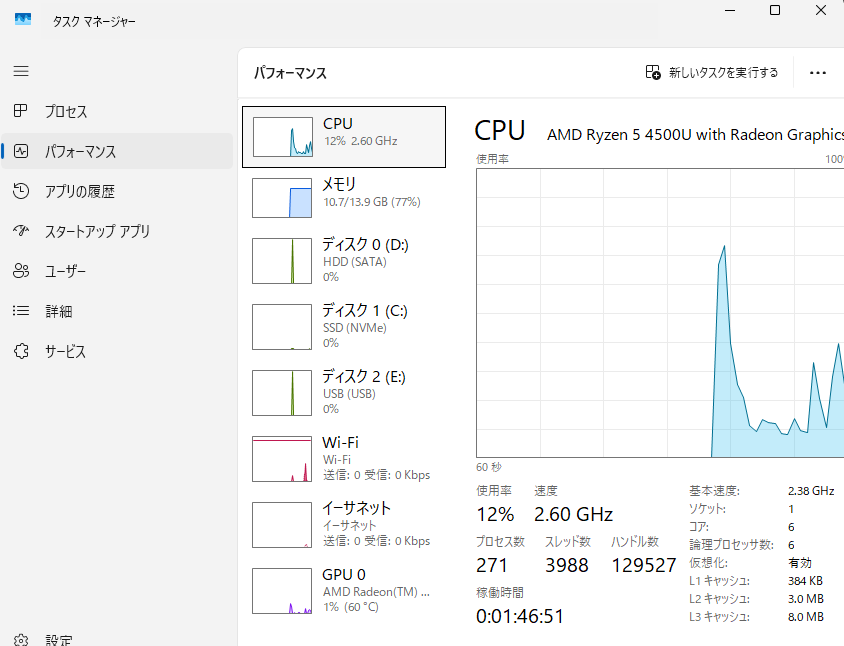Click the 仮想化 value 有効
The width and height of the screenshot is (844, 646).
click(x=800, y=563)
